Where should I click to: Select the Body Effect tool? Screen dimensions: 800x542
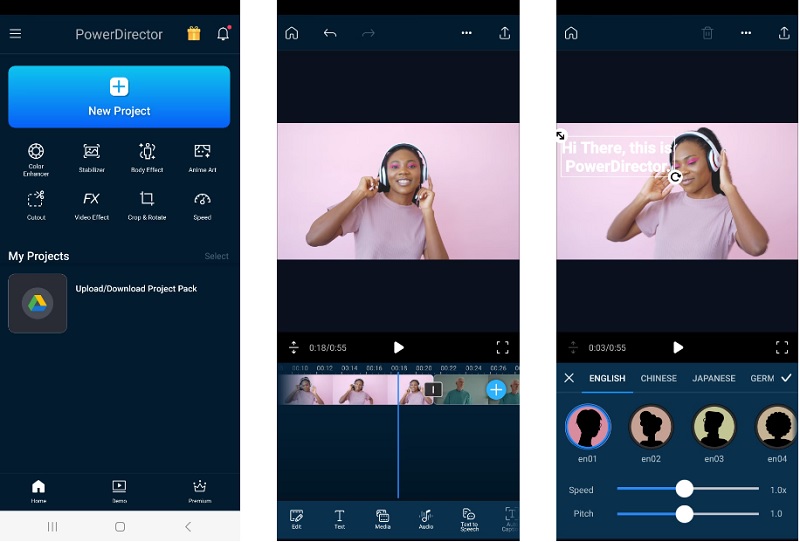coord(147,152)
